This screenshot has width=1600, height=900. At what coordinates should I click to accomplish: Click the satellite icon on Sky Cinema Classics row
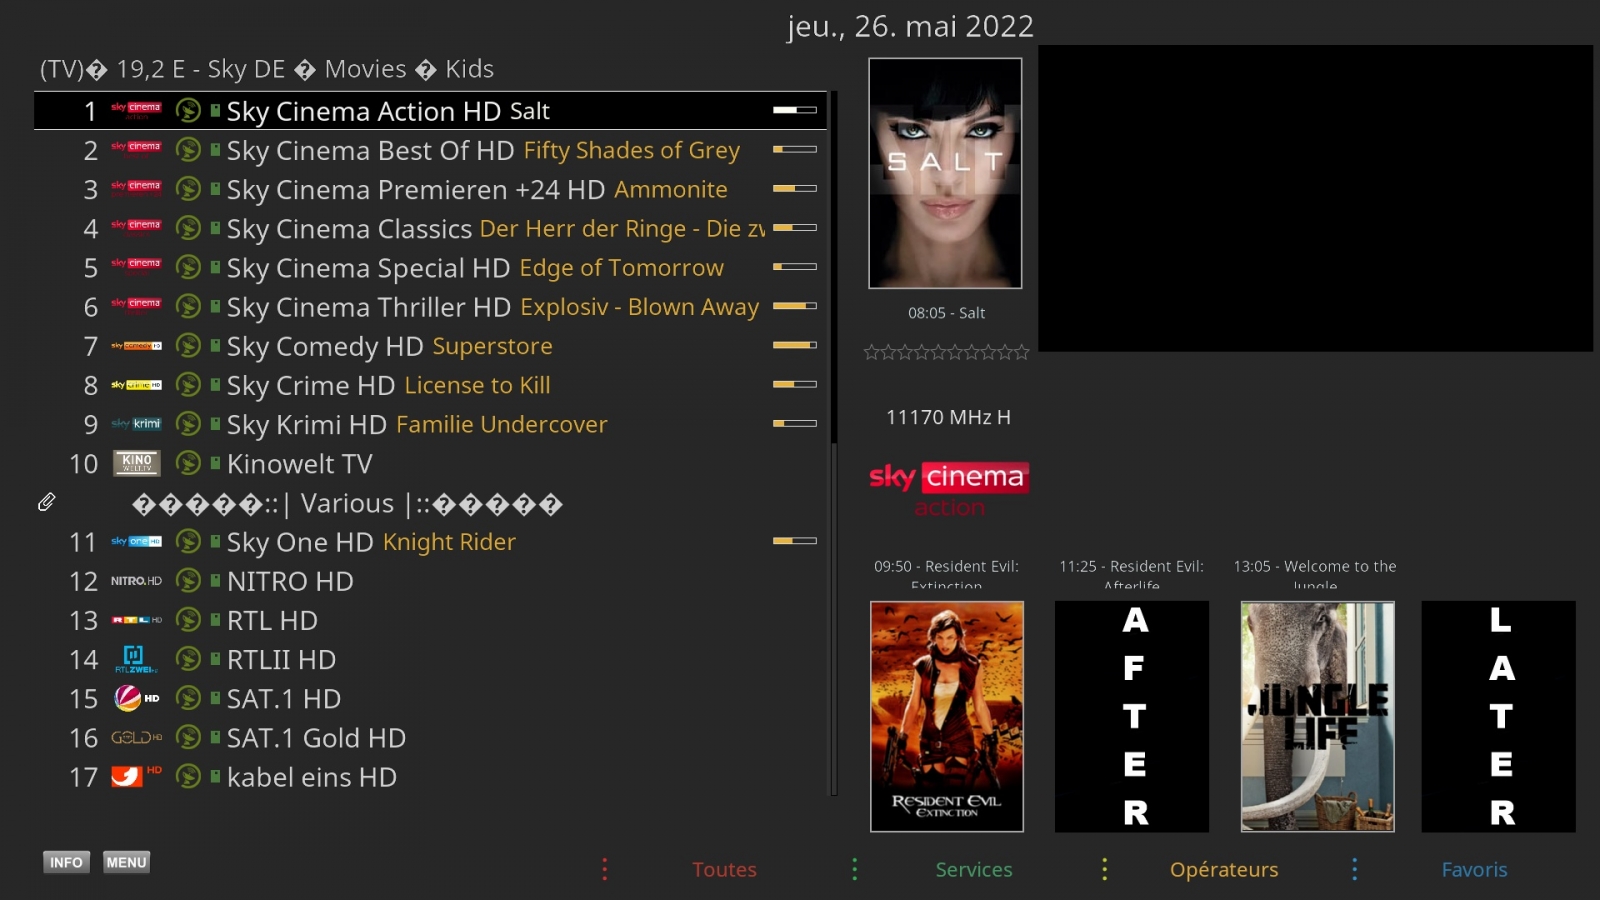coord(188,228)
